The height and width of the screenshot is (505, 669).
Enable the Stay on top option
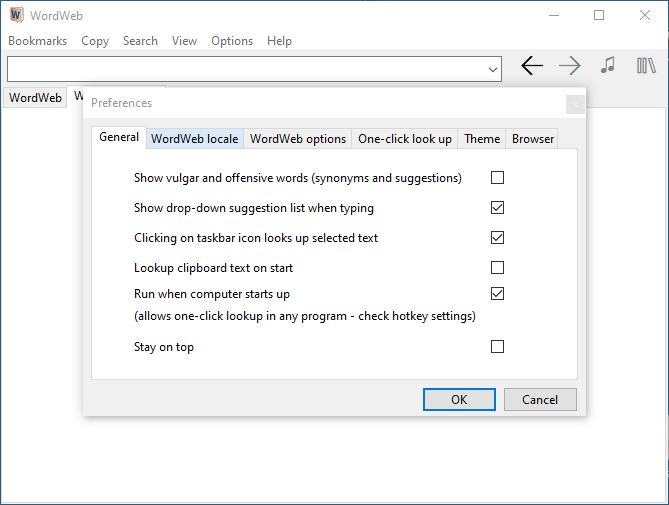pyautogui.click(x=497, y=346)
